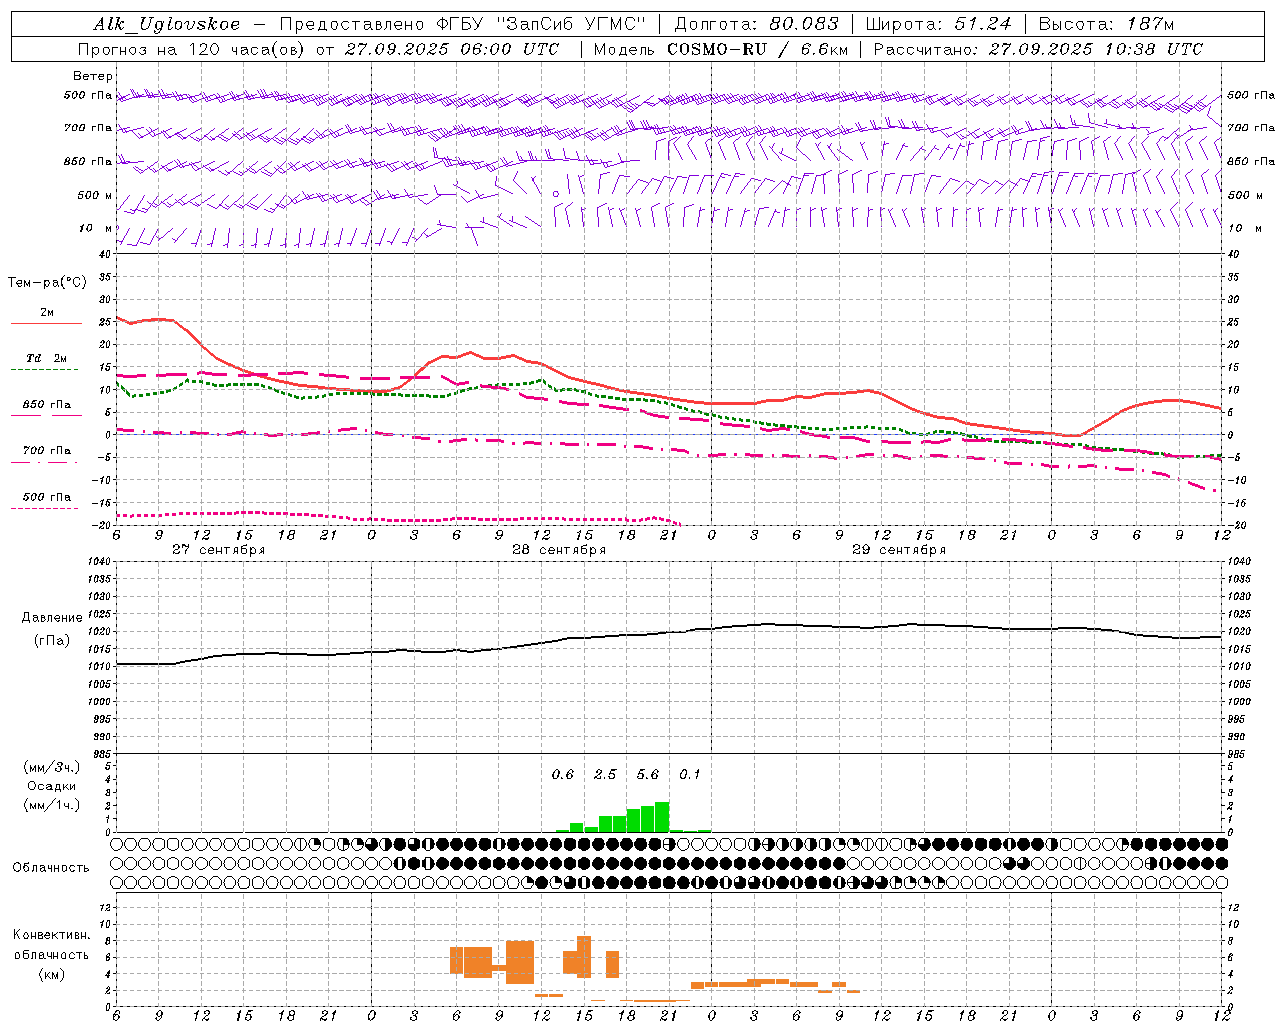Viewport: 1280px width, 1024px height.
Task: Select the dashed line sample under 'Td 2м'
Action: click(44, 370)
